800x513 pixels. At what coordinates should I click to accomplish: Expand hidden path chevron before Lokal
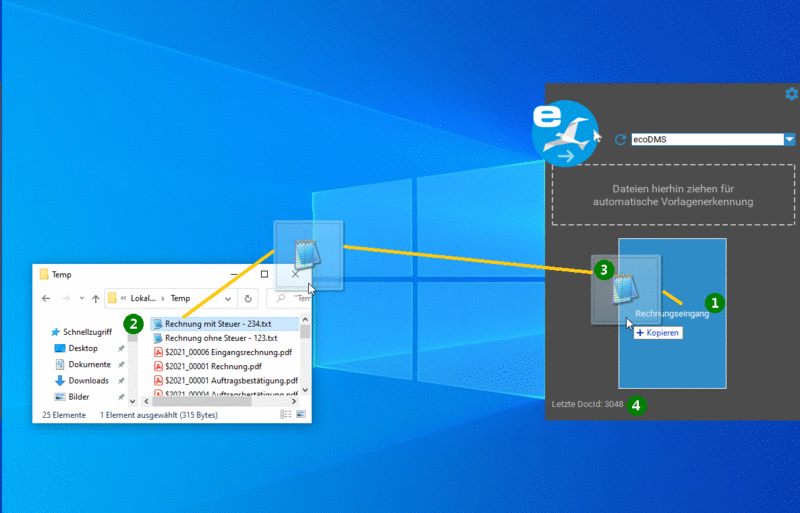point(123,299)
